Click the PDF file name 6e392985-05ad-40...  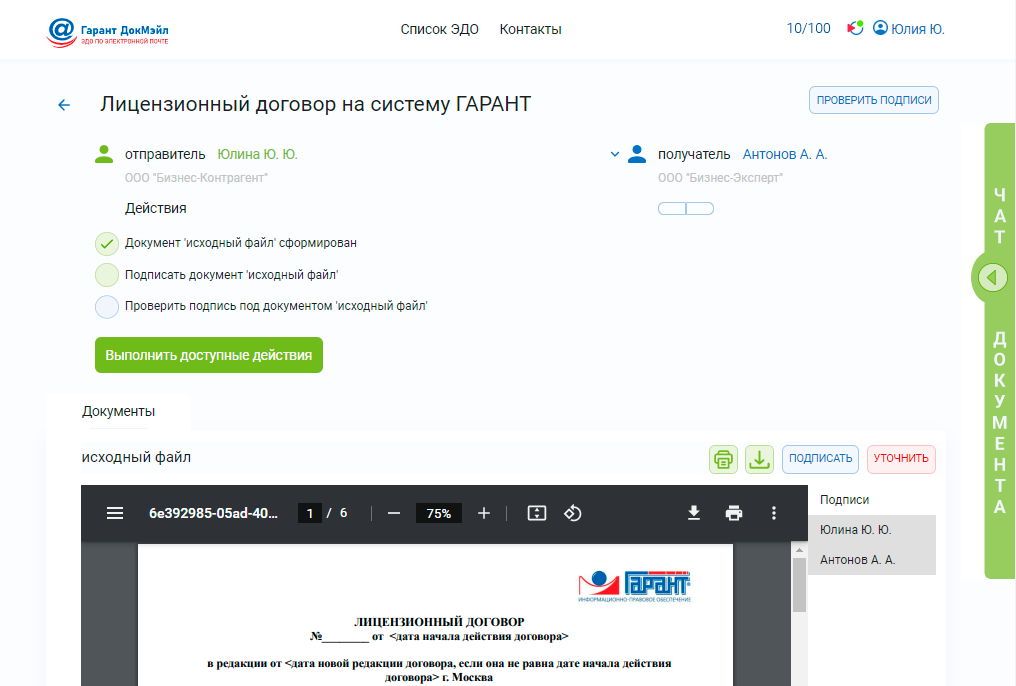coord(213,513)
